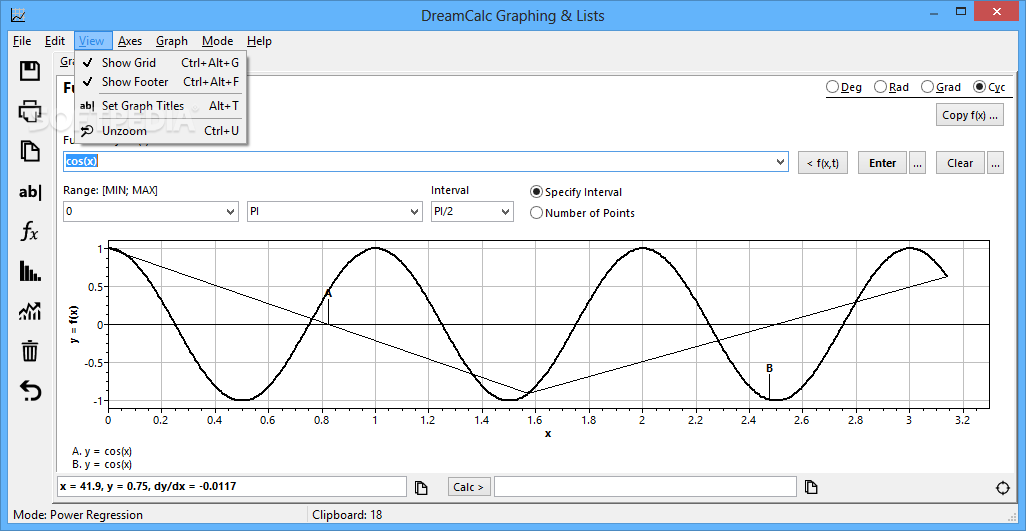The height and width of the screenshot is (531, 1026).
Task: Click status bar text 'Mode: Power Regression'
Action: (x=78, y=515)
